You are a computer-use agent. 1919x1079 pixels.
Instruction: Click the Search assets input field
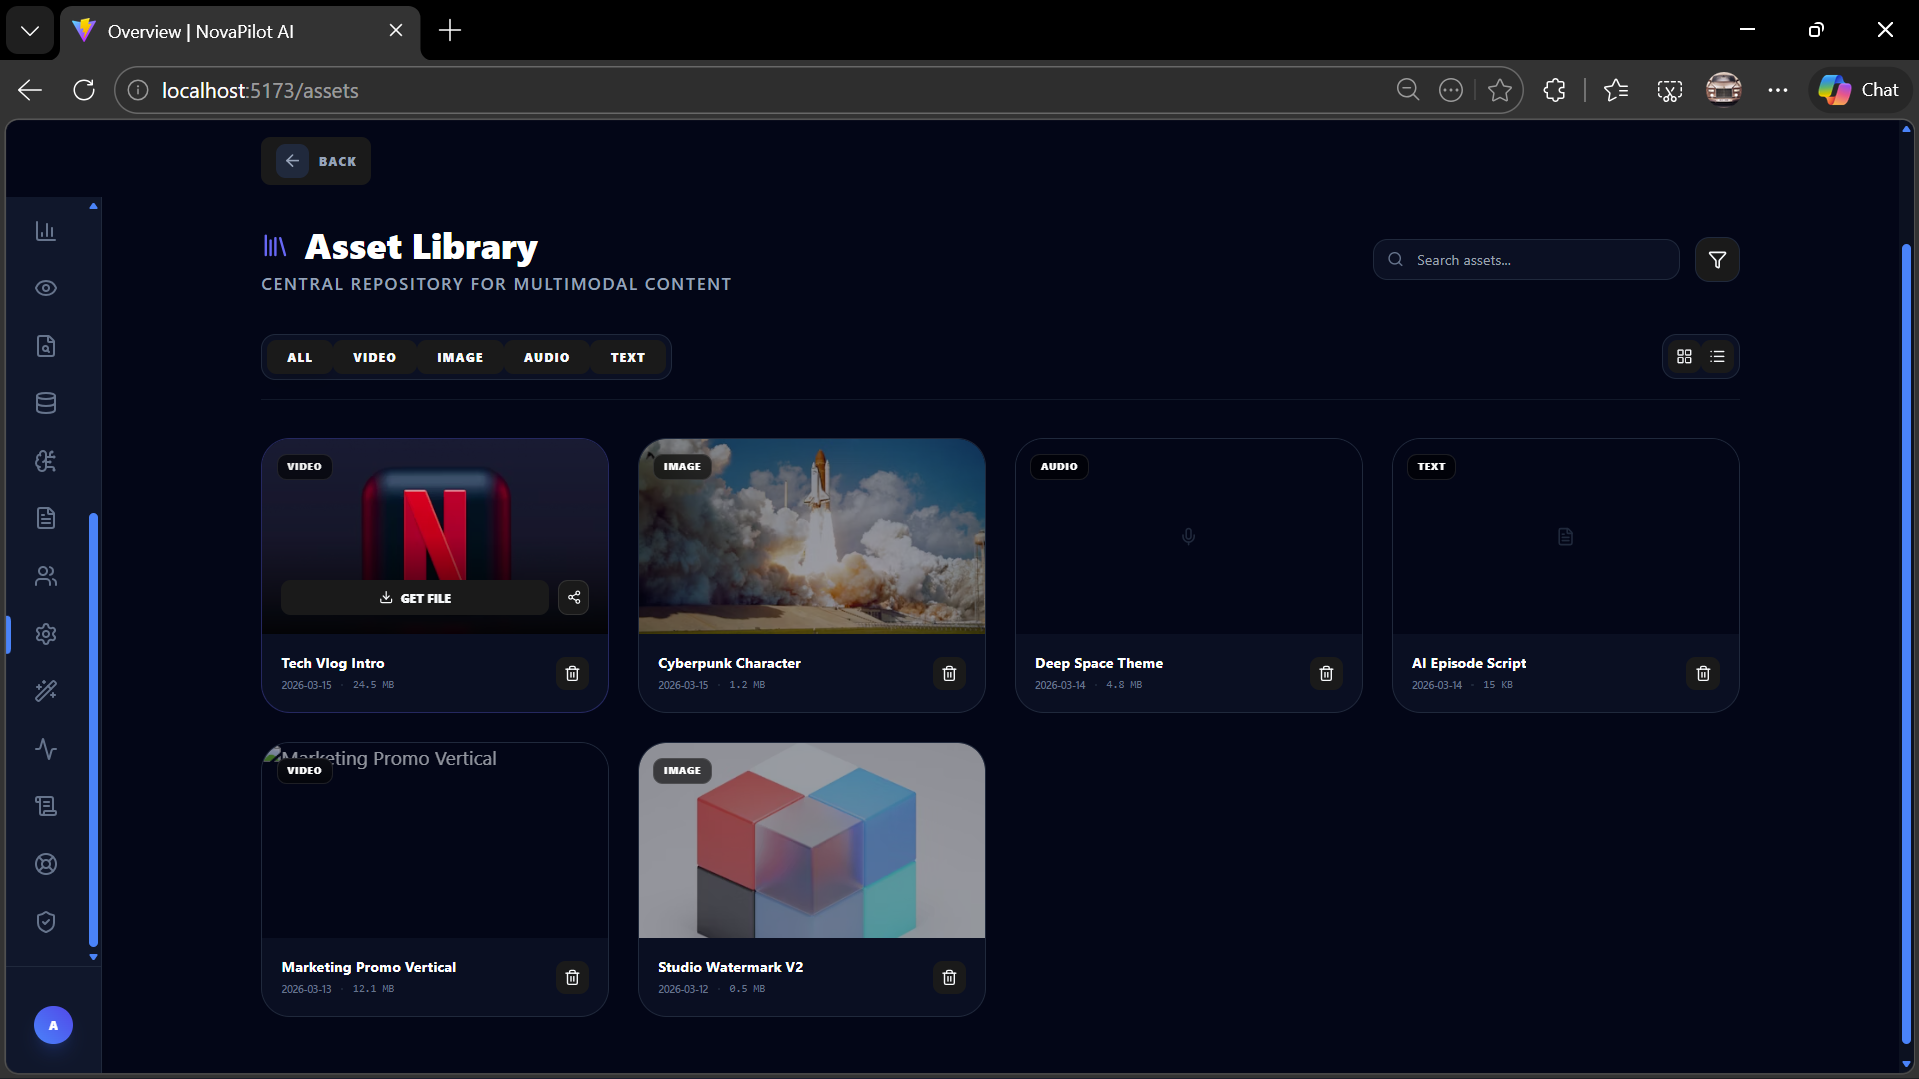point(1526,260)
